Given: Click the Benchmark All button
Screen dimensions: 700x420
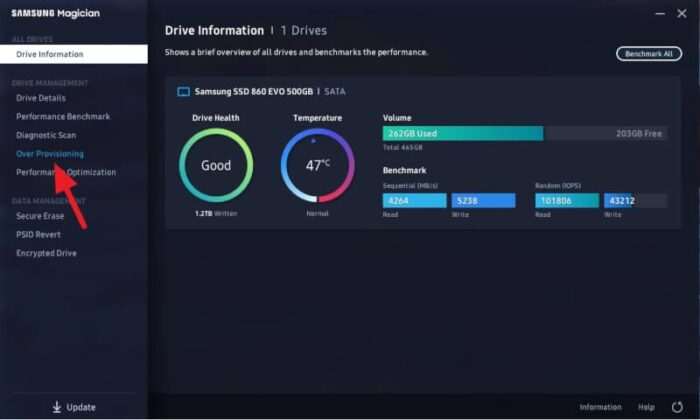Looking at the screenshot, I should click(649, 54).
